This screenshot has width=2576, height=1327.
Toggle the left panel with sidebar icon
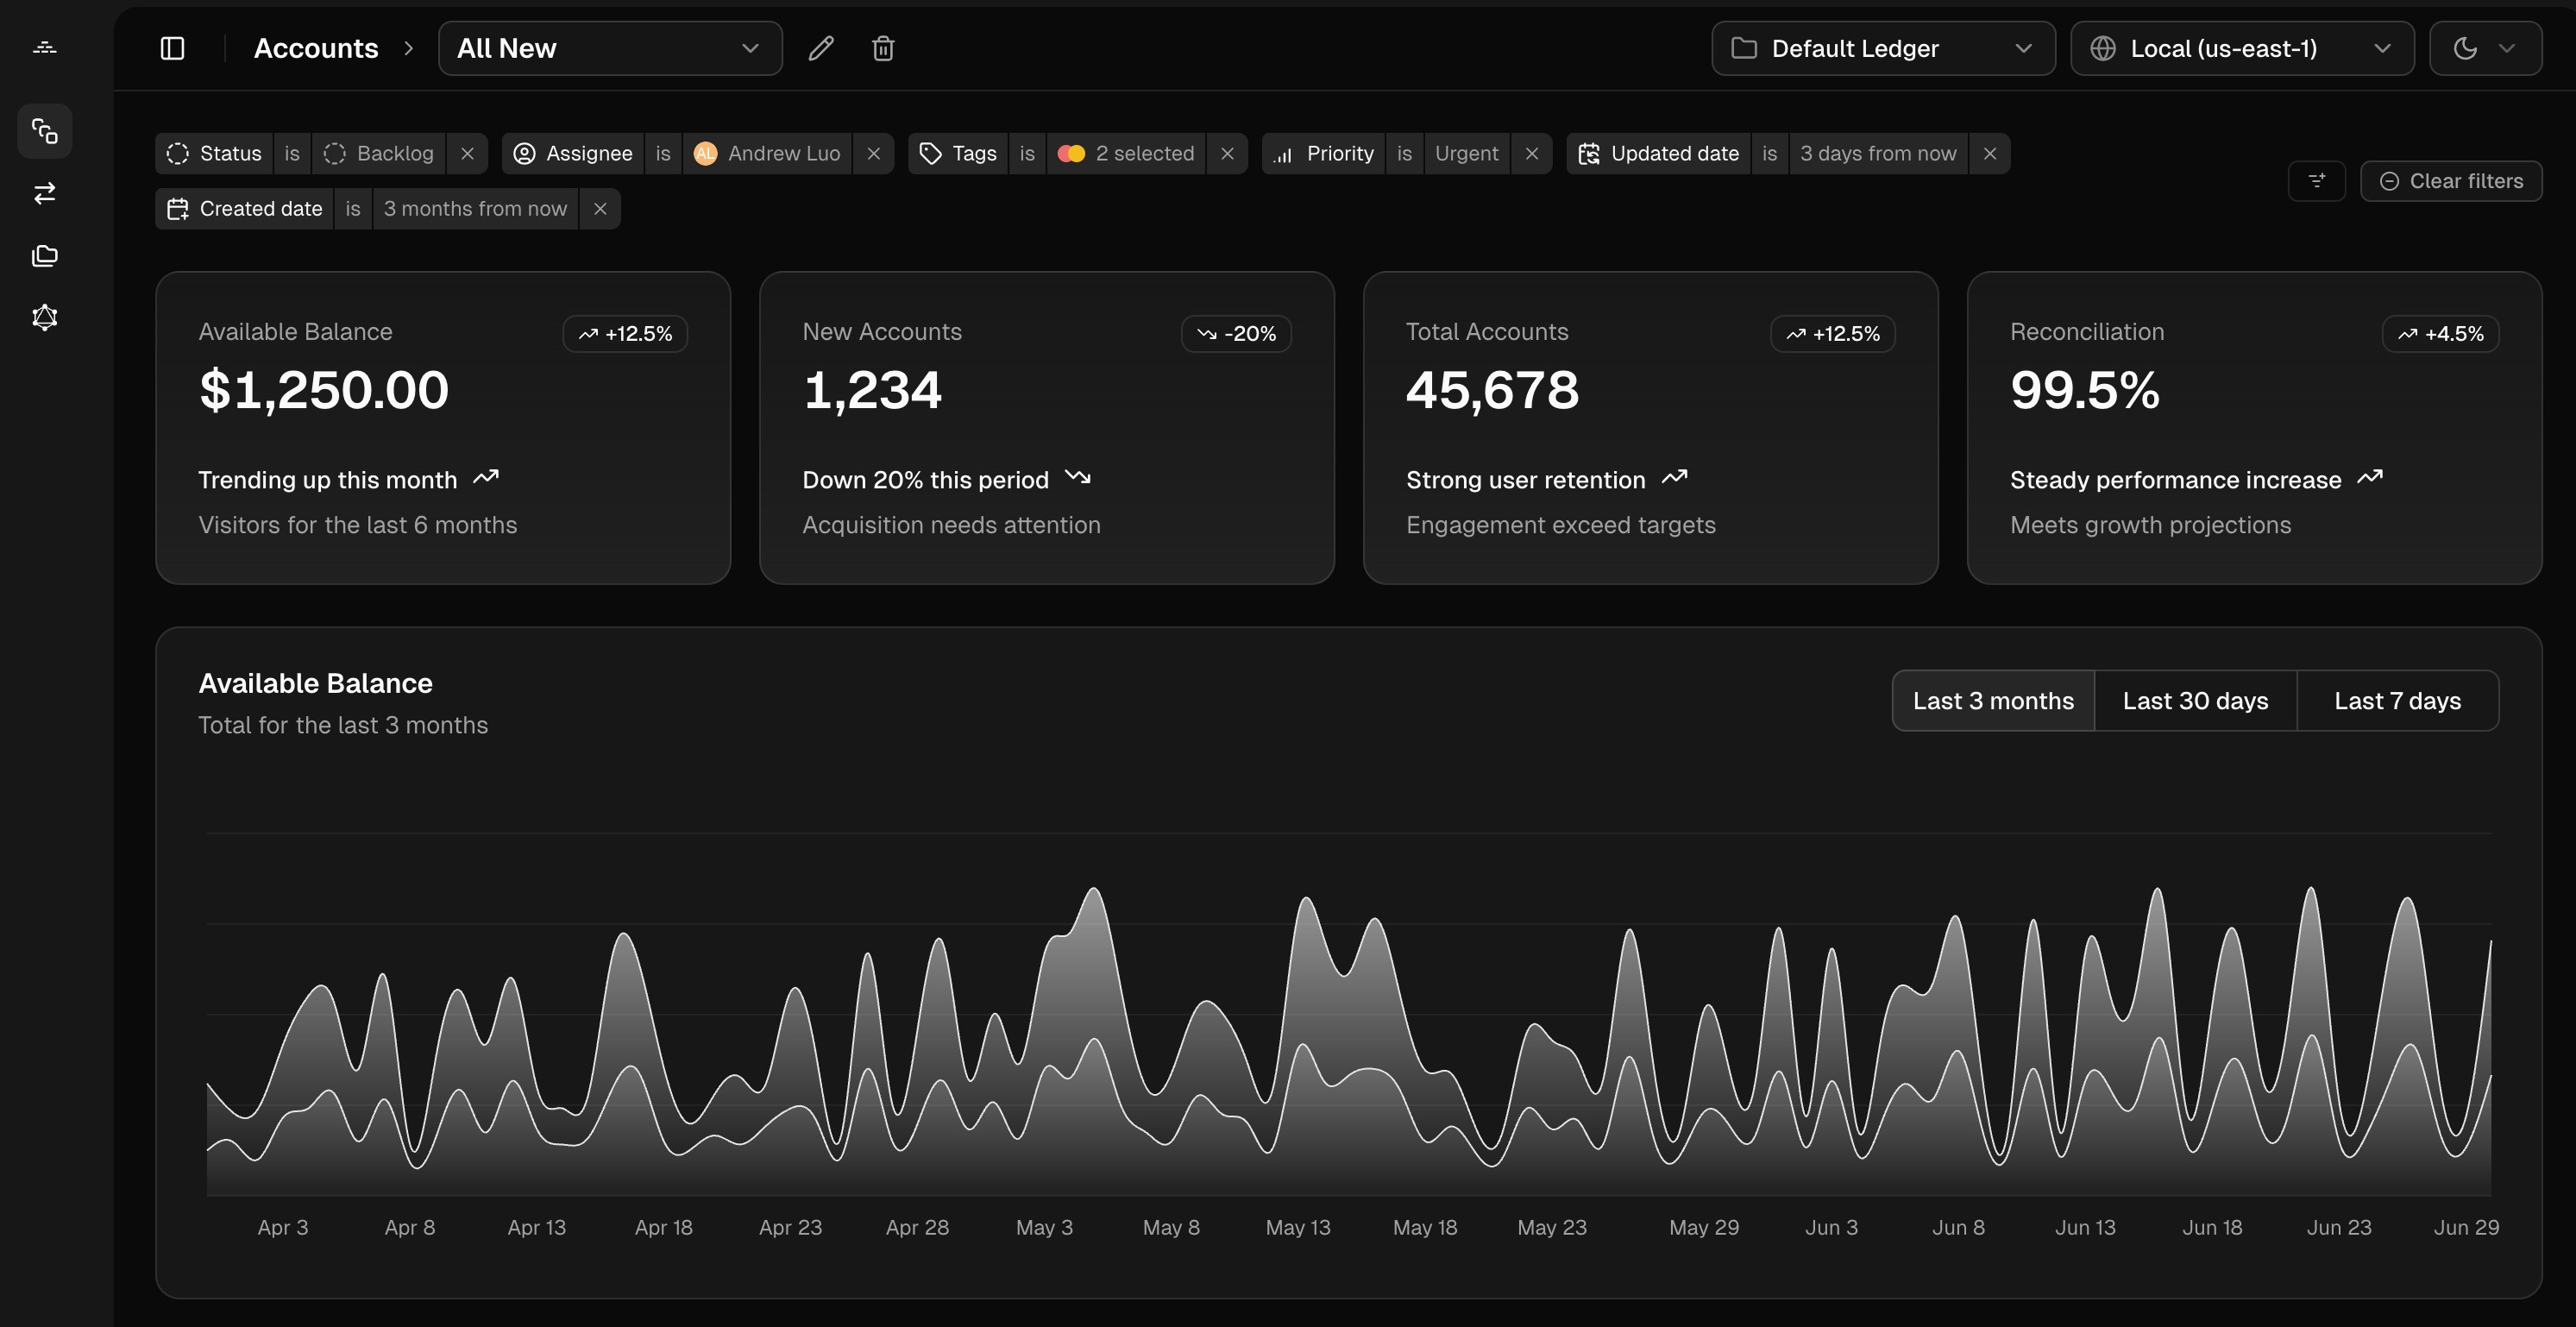pyautogui.click(x=172, y=47)
